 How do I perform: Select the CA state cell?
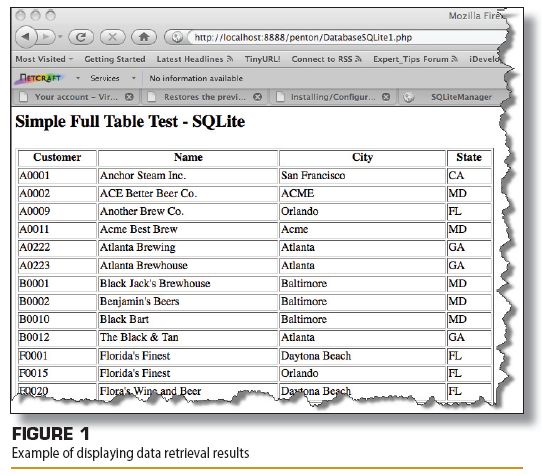coord(469,176)
